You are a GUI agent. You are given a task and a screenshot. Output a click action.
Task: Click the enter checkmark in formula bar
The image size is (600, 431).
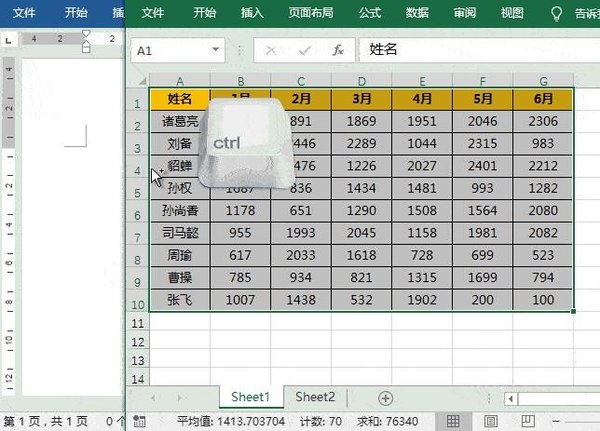pyautogui.click(x=303, y=49)
